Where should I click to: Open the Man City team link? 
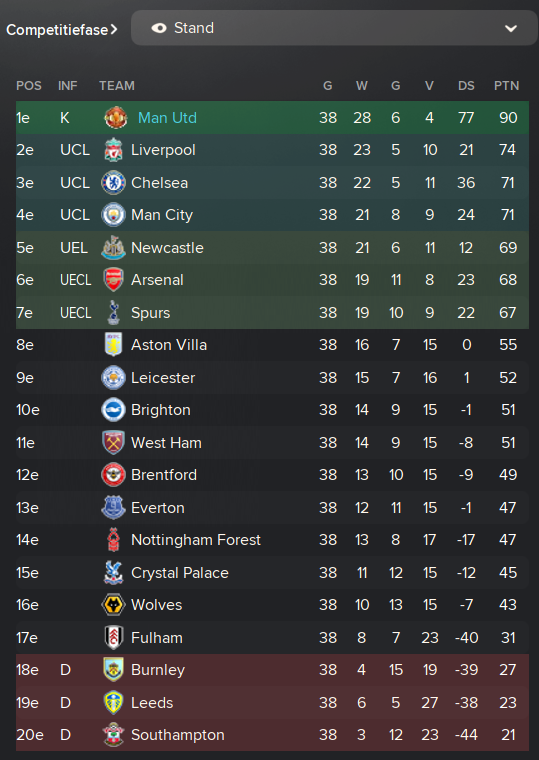coord(162,215)
